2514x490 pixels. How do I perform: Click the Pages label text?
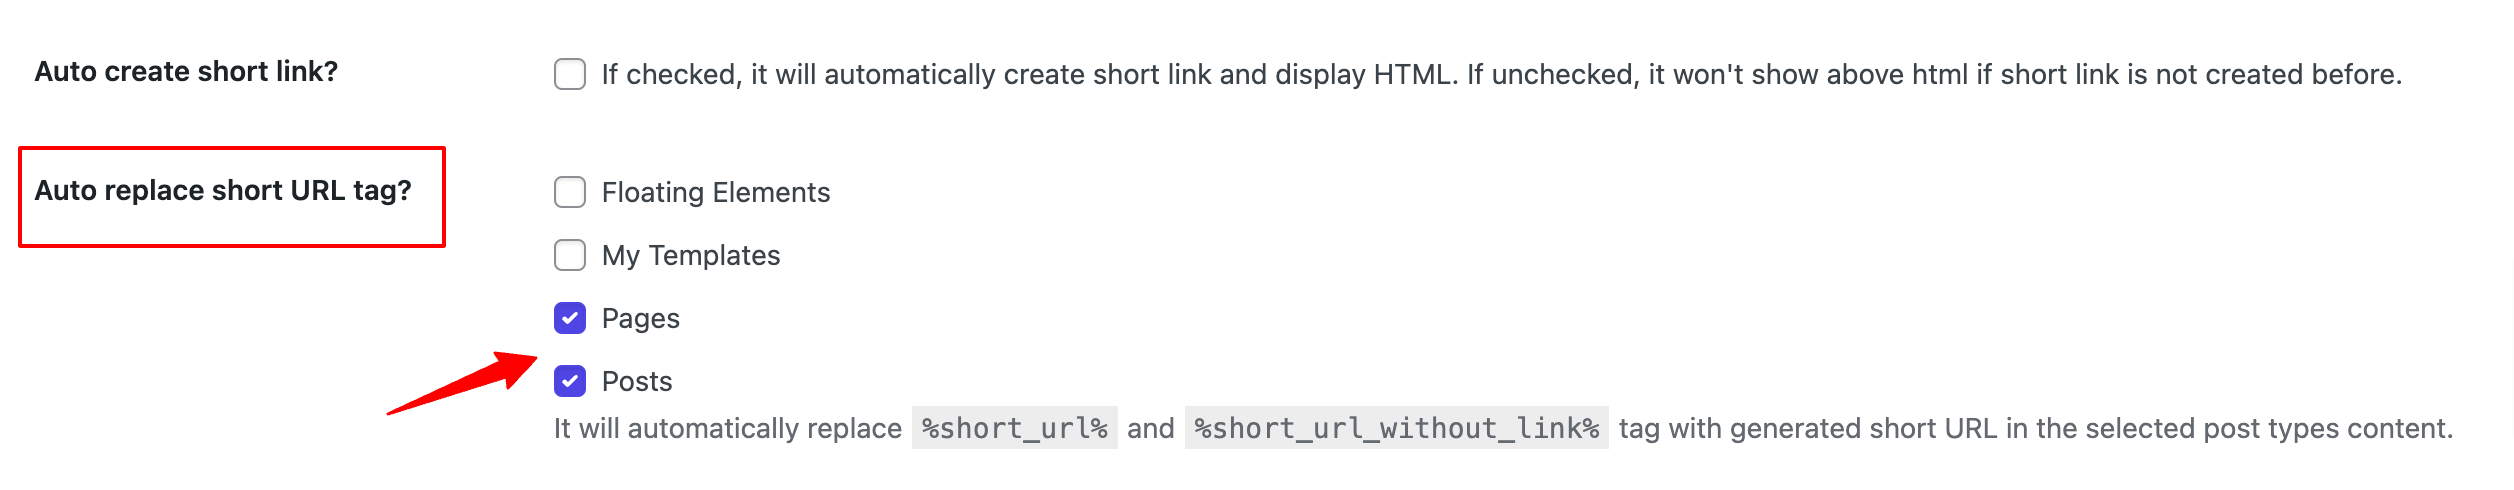click(x=641, y=318)
